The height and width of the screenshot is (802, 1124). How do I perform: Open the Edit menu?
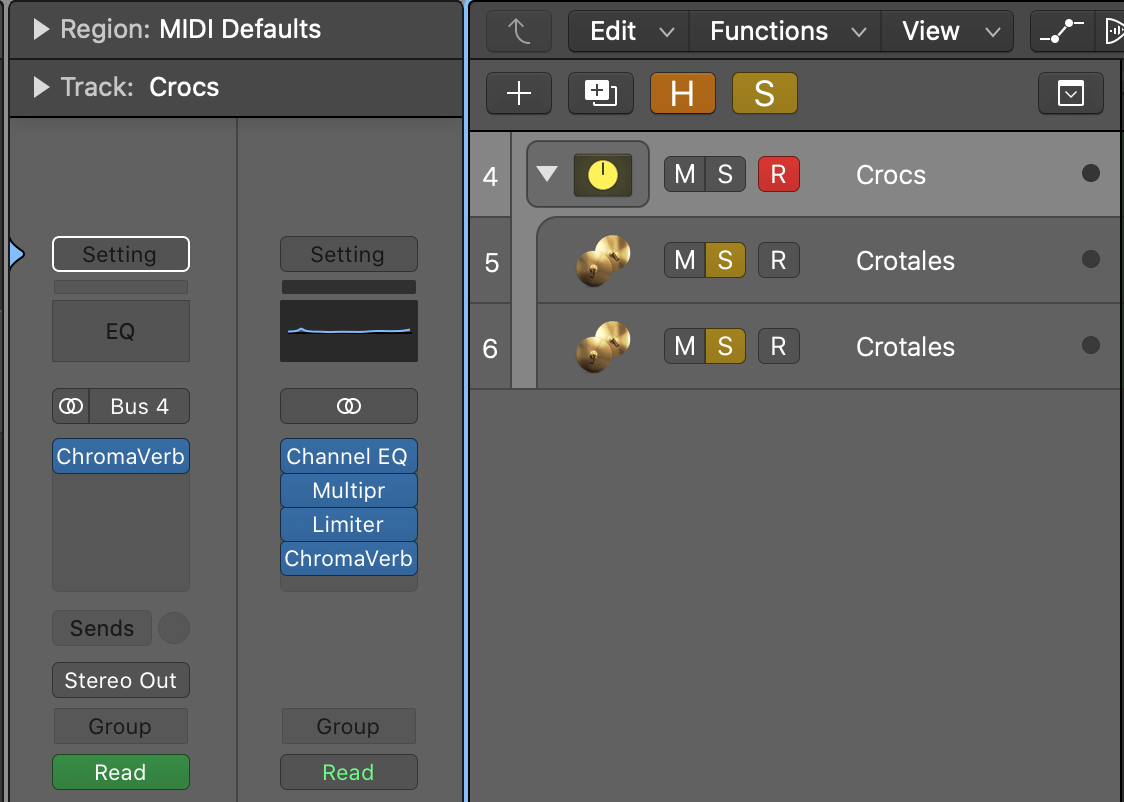coord(629,31)
